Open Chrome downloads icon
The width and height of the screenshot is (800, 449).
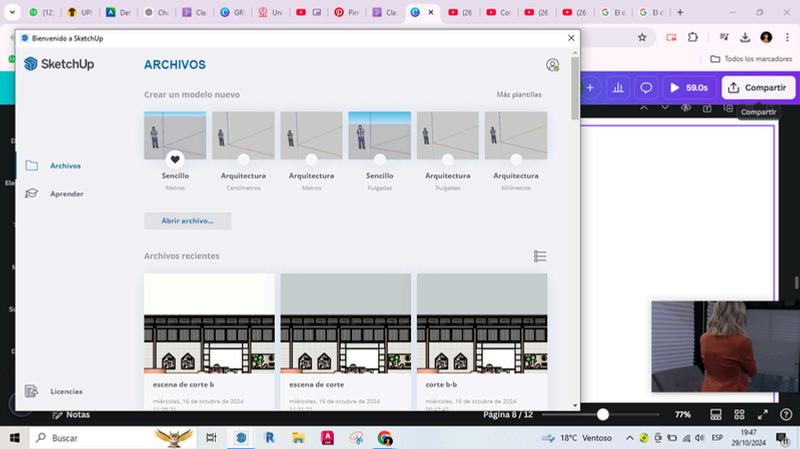coord(745,37)
